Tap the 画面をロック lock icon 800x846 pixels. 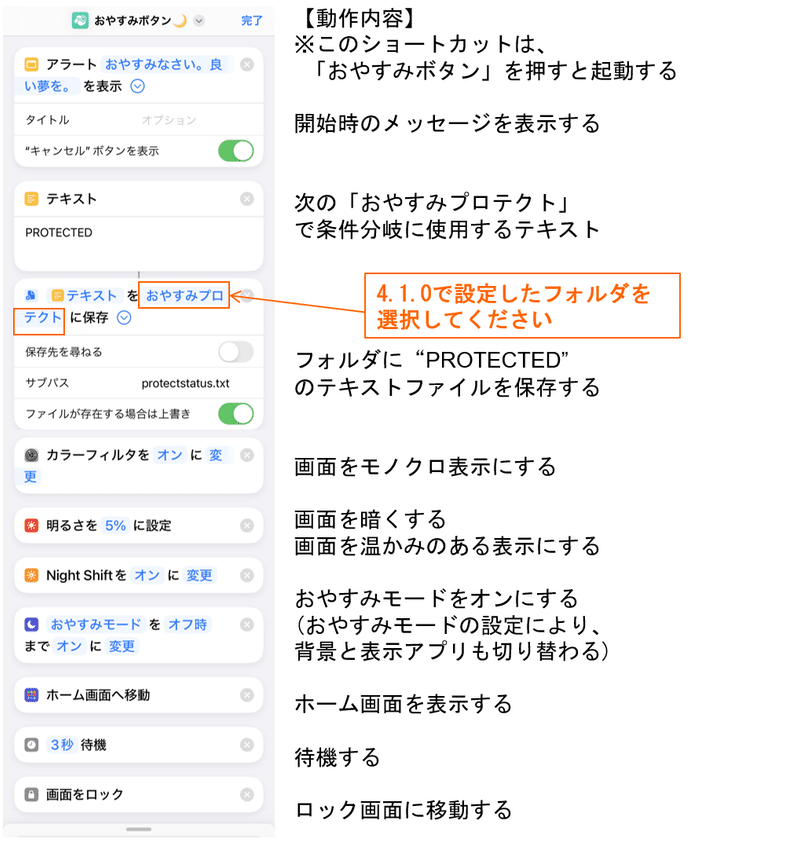[x=31, y=795]
